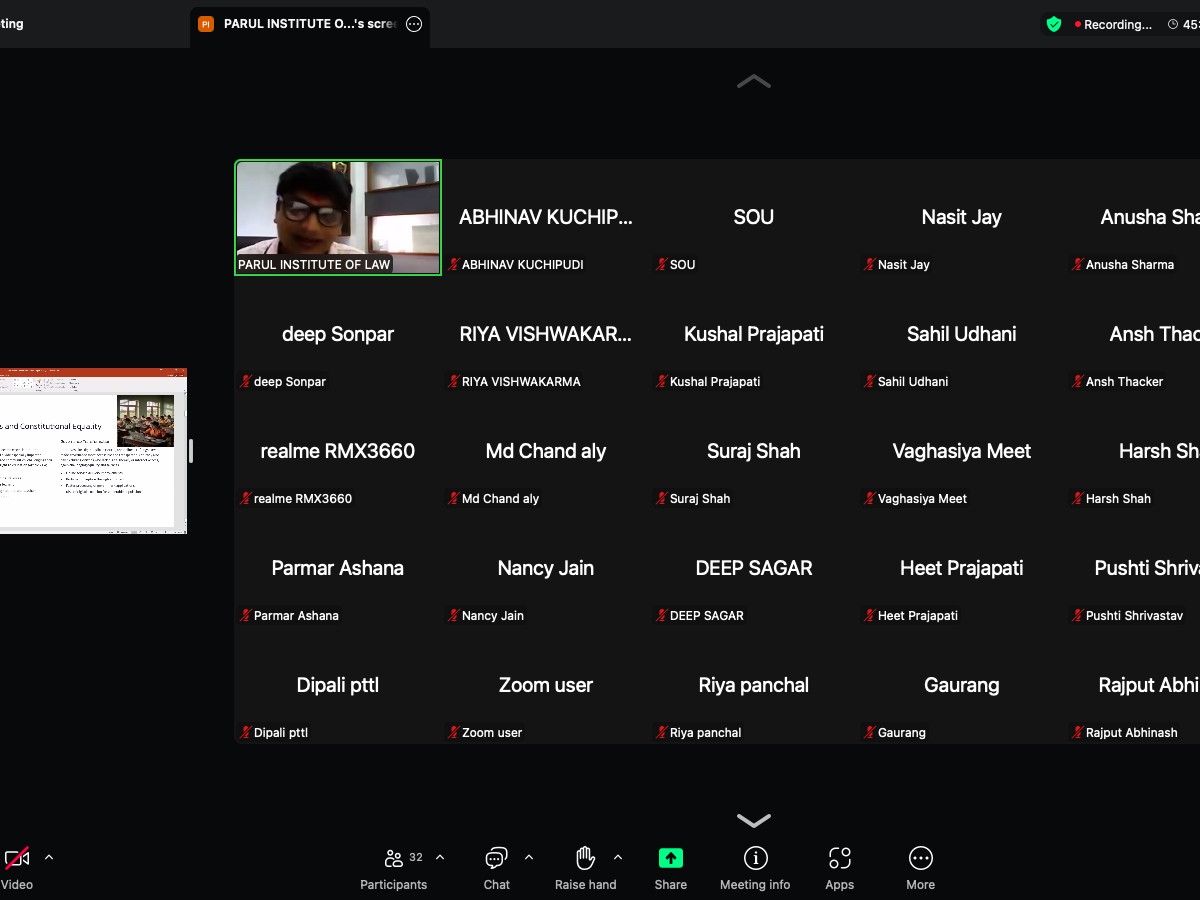Expand the Video options arrow
The height and width of the screenshot is (900, 1200).
coord(49,857)
